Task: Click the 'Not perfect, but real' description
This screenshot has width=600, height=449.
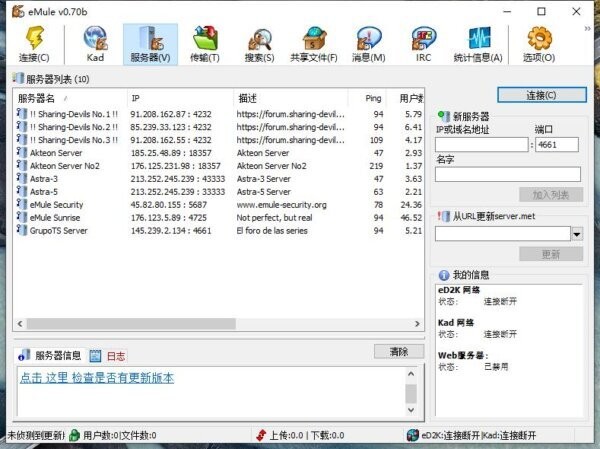Action: [x=274, y=218]
